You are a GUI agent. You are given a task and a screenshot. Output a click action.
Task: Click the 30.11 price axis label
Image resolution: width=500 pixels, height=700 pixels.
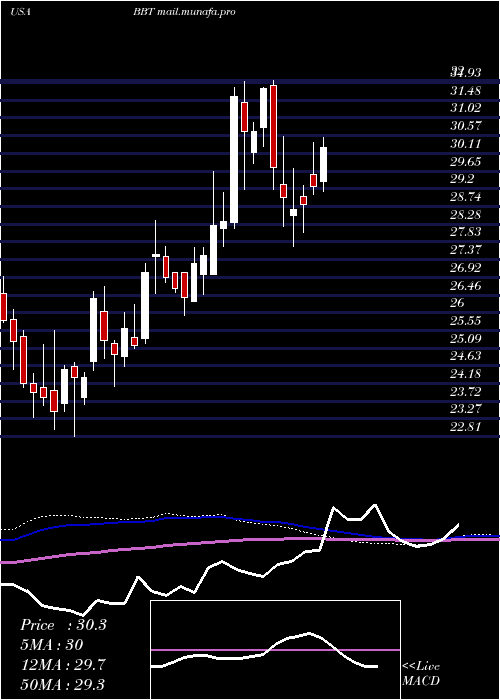[x=465, y=144]
